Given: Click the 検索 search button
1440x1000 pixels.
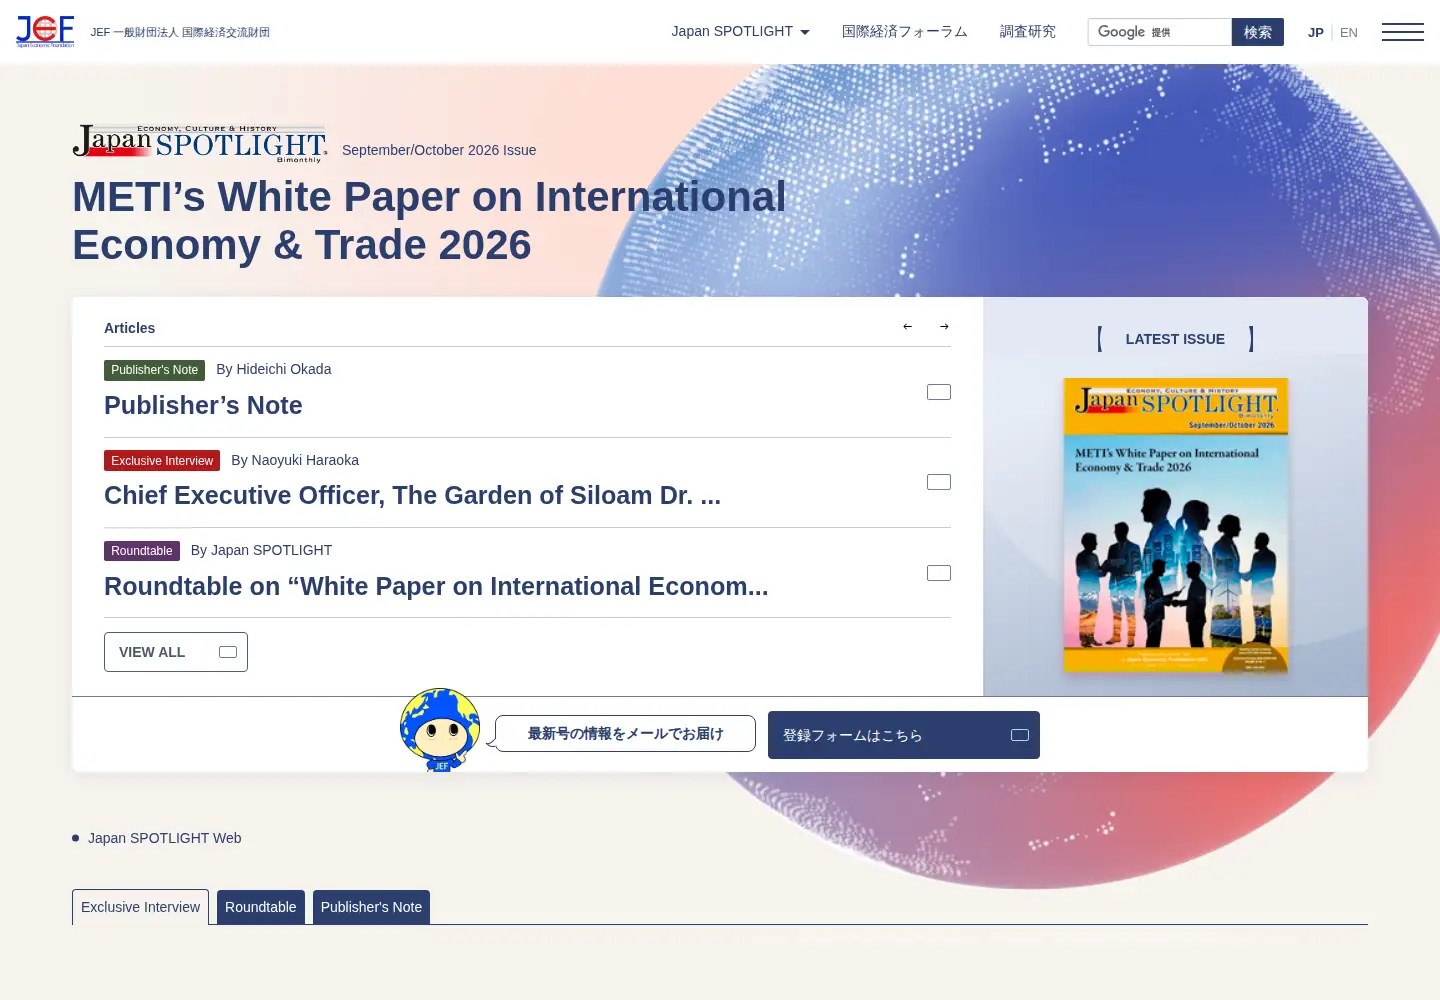Looking at the screenshot, I should 1258,32.
